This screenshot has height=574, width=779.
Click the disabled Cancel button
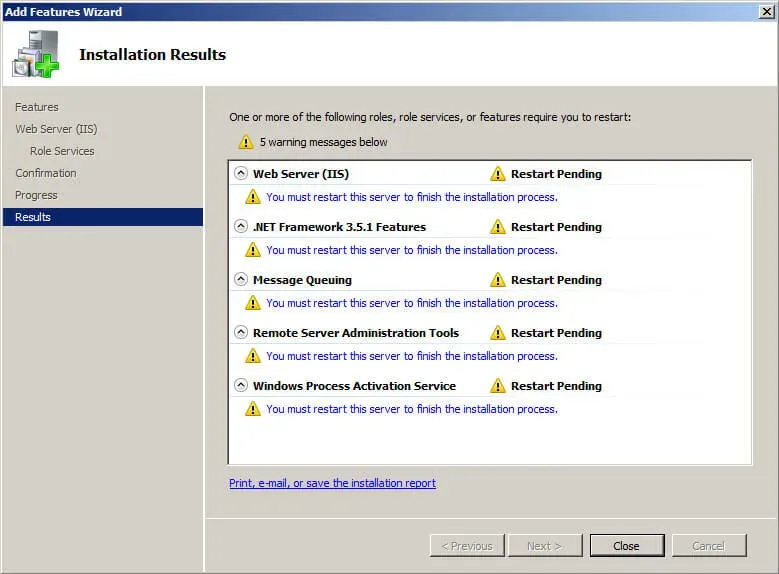pos(709,546)
